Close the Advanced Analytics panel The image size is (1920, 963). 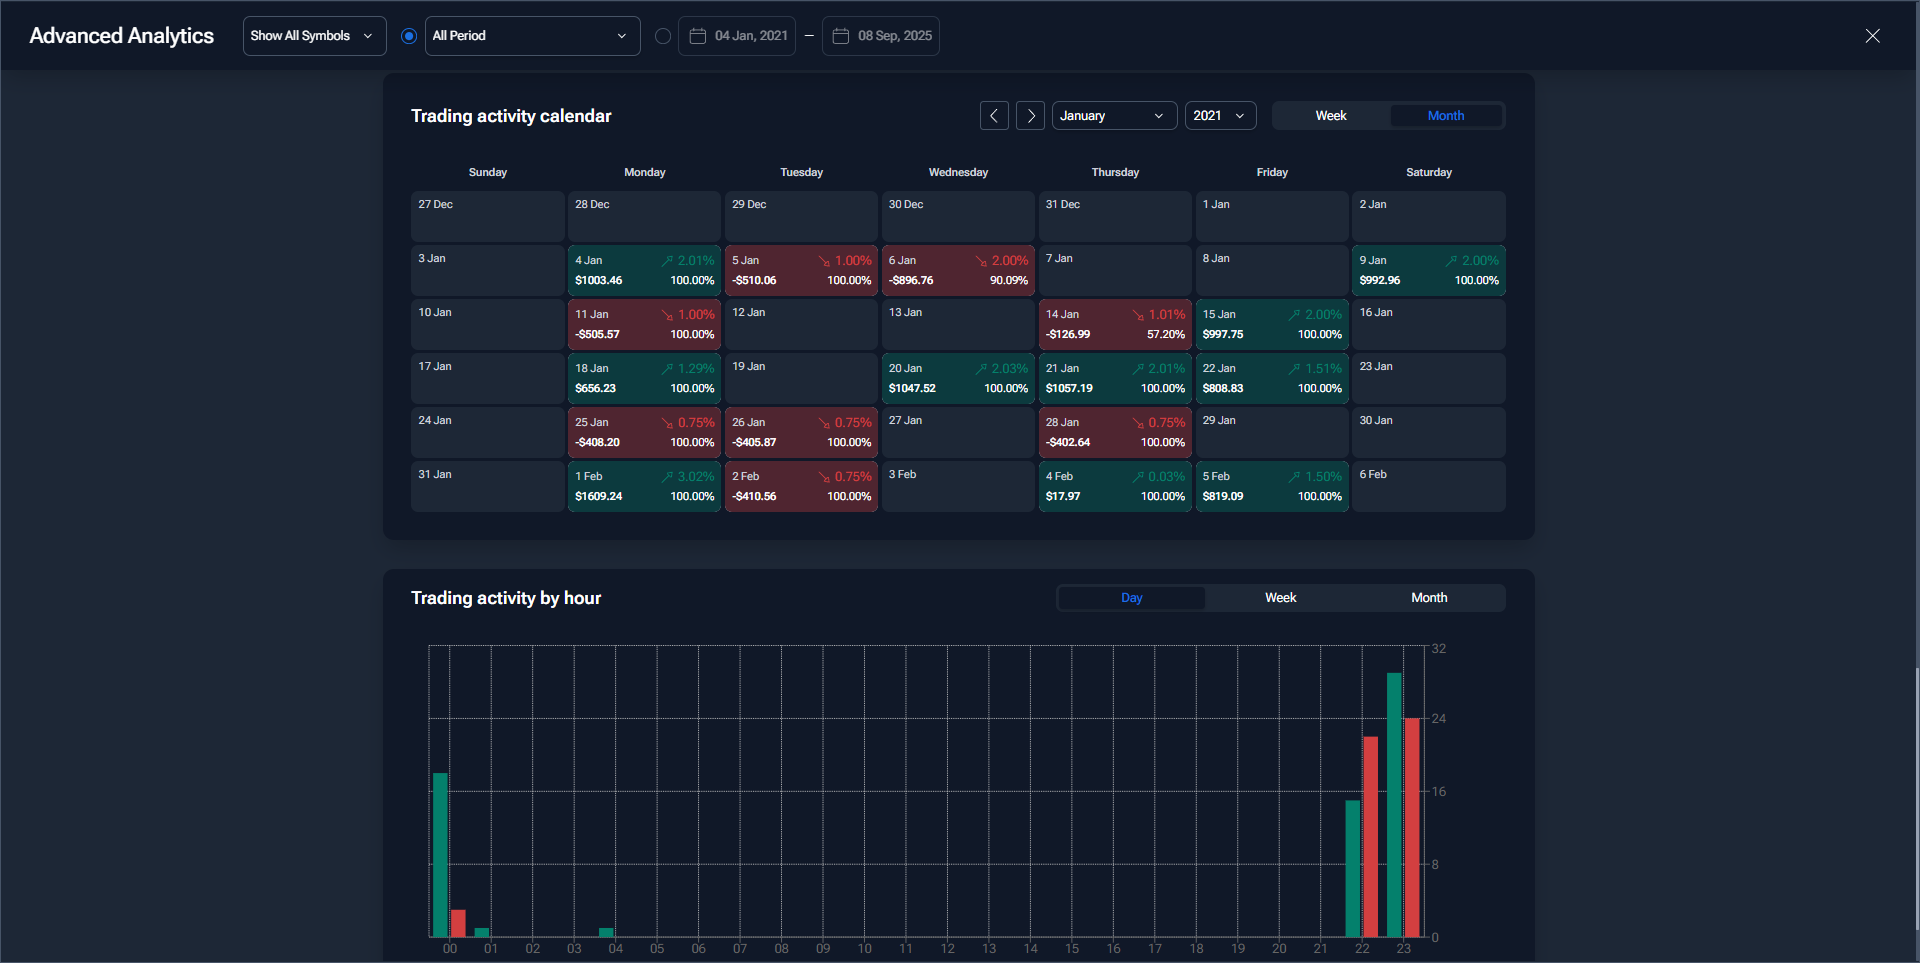pyautogui.click(x=1872, y=36)
